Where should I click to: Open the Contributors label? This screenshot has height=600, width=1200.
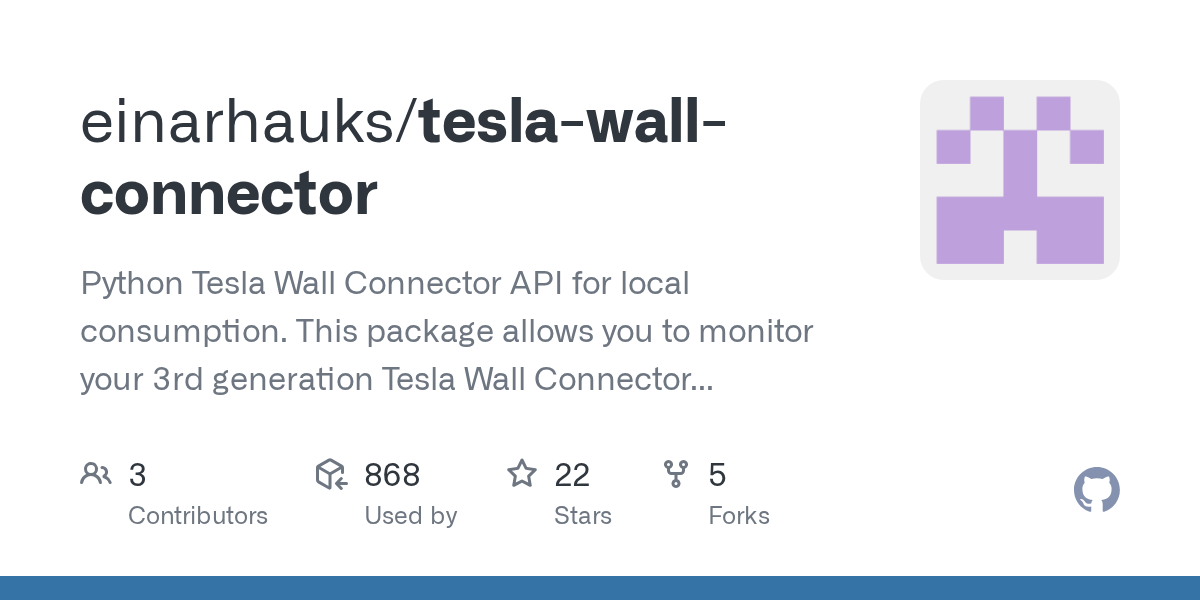click(198, 516)
